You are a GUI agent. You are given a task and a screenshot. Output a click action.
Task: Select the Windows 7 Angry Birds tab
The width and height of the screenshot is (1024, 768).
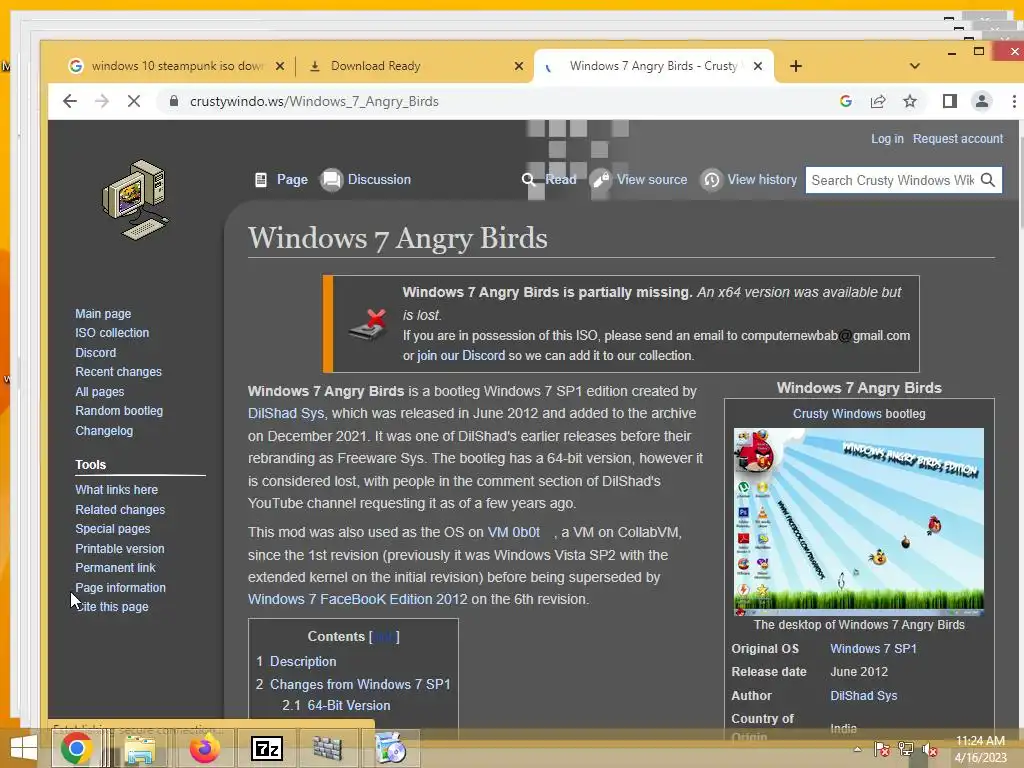coord(653,66)
